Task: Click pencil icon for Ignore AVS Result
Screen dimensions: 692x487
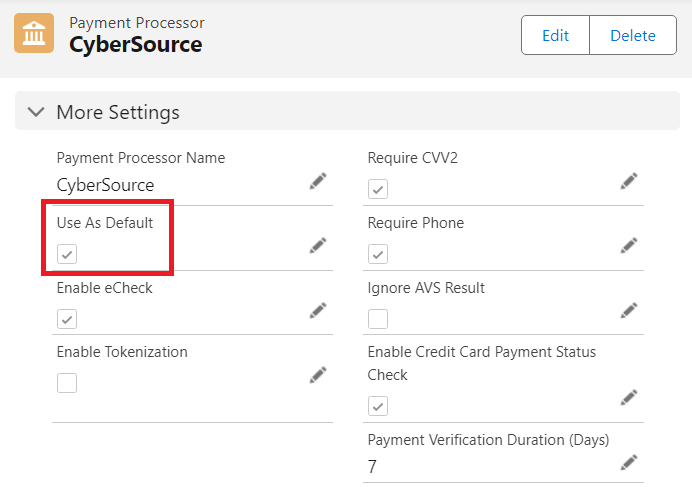Action: [x=629, y=310]
